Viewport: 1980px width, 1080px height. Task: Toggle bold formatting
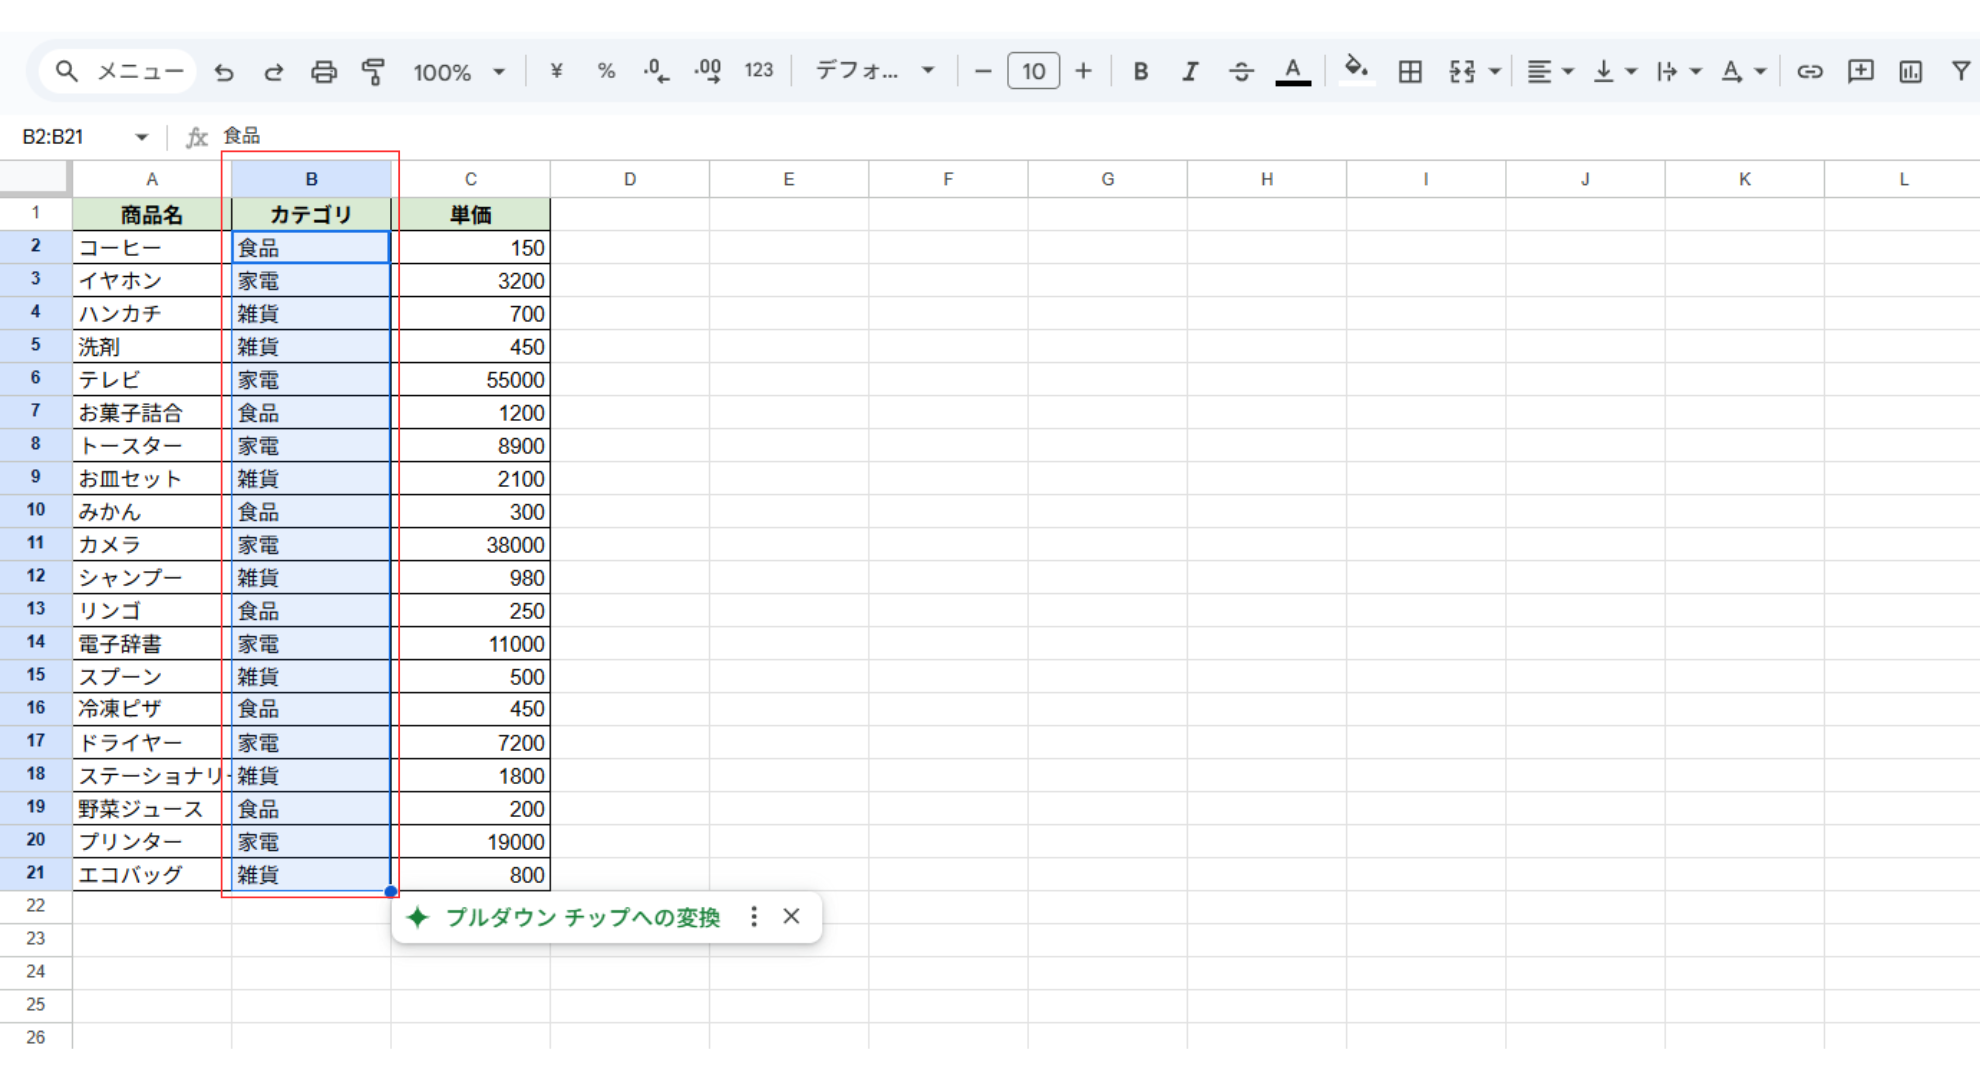pyautogui.click(x=1140, y=72)
